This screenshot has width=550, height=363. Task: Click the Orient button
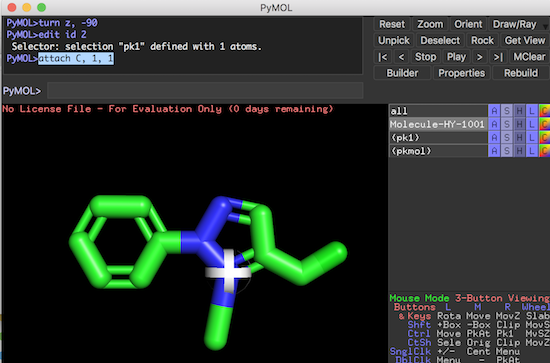[468, 24]
